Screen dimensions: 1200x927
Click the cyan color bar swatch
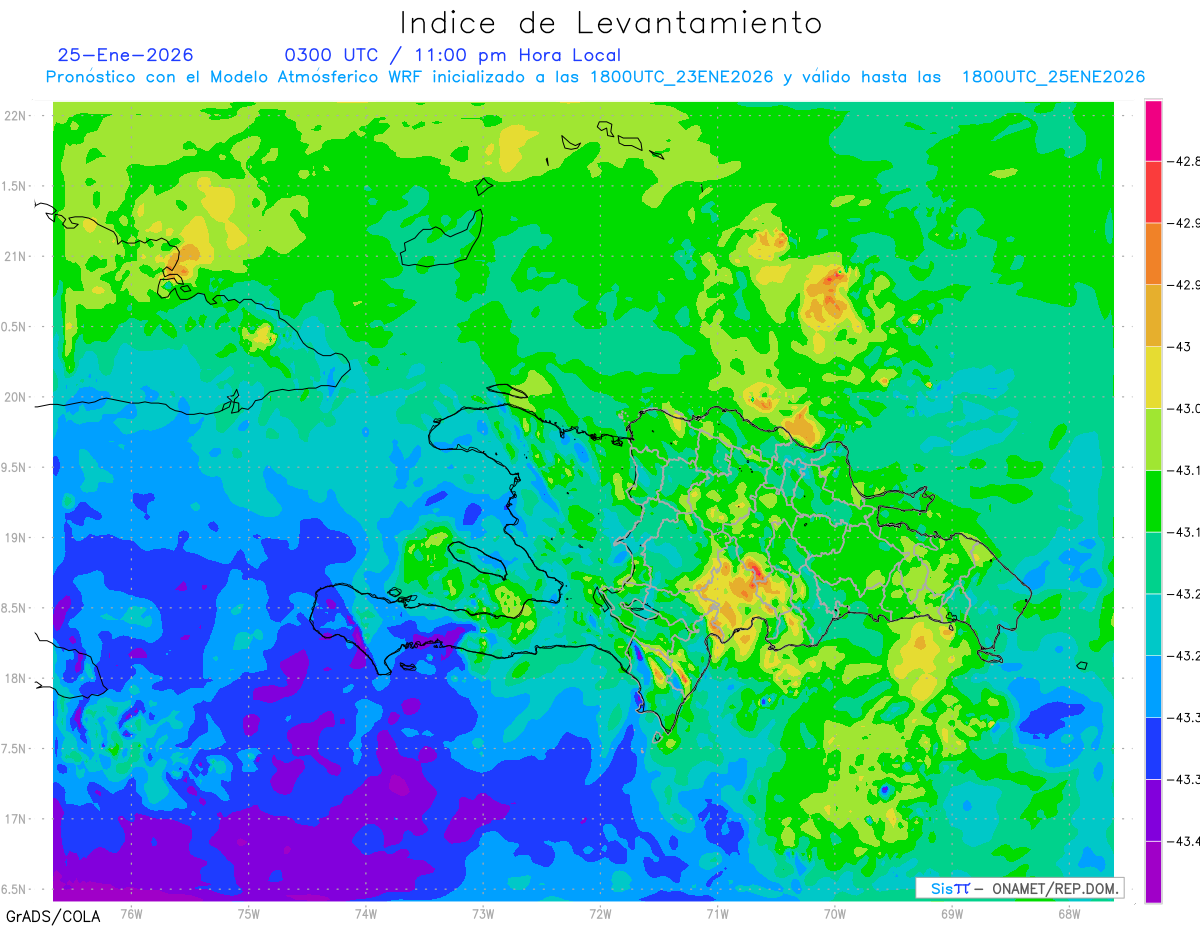click(x=1153, y=624)
